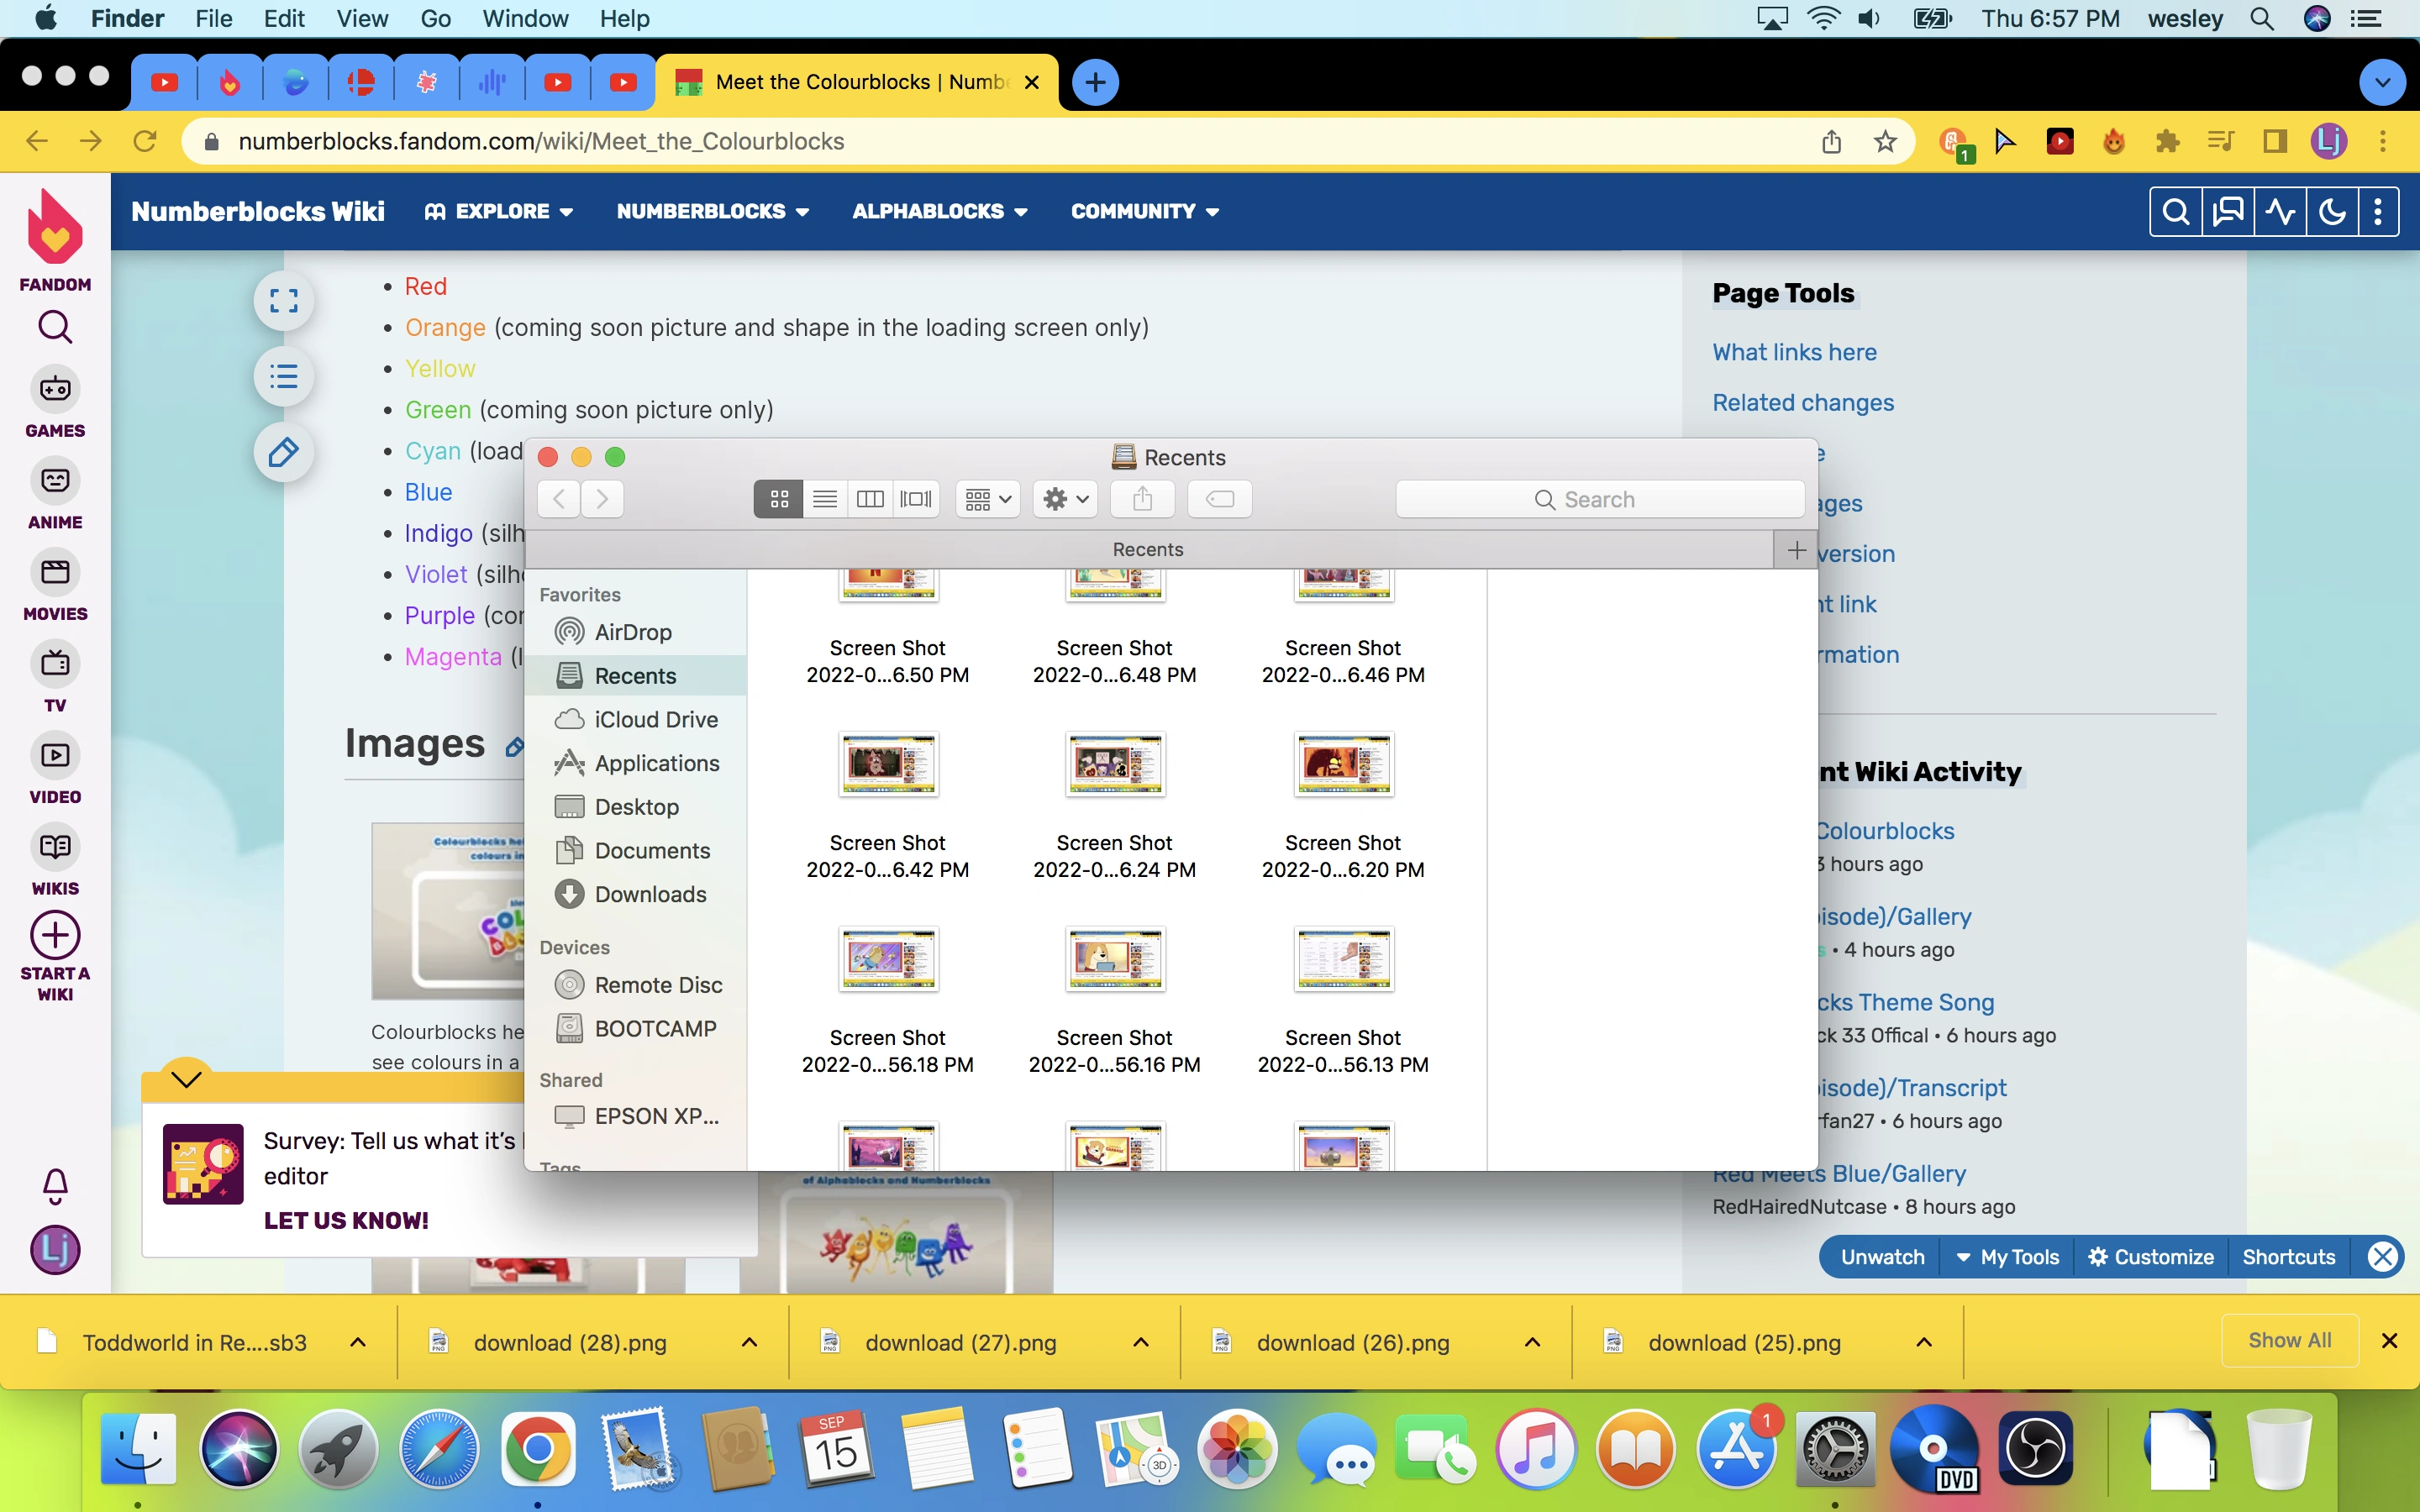The width and height of the screenshot is (2420, 1512).
Task: Toggle the wiki dark mode icon
Action: (2331, 211)
